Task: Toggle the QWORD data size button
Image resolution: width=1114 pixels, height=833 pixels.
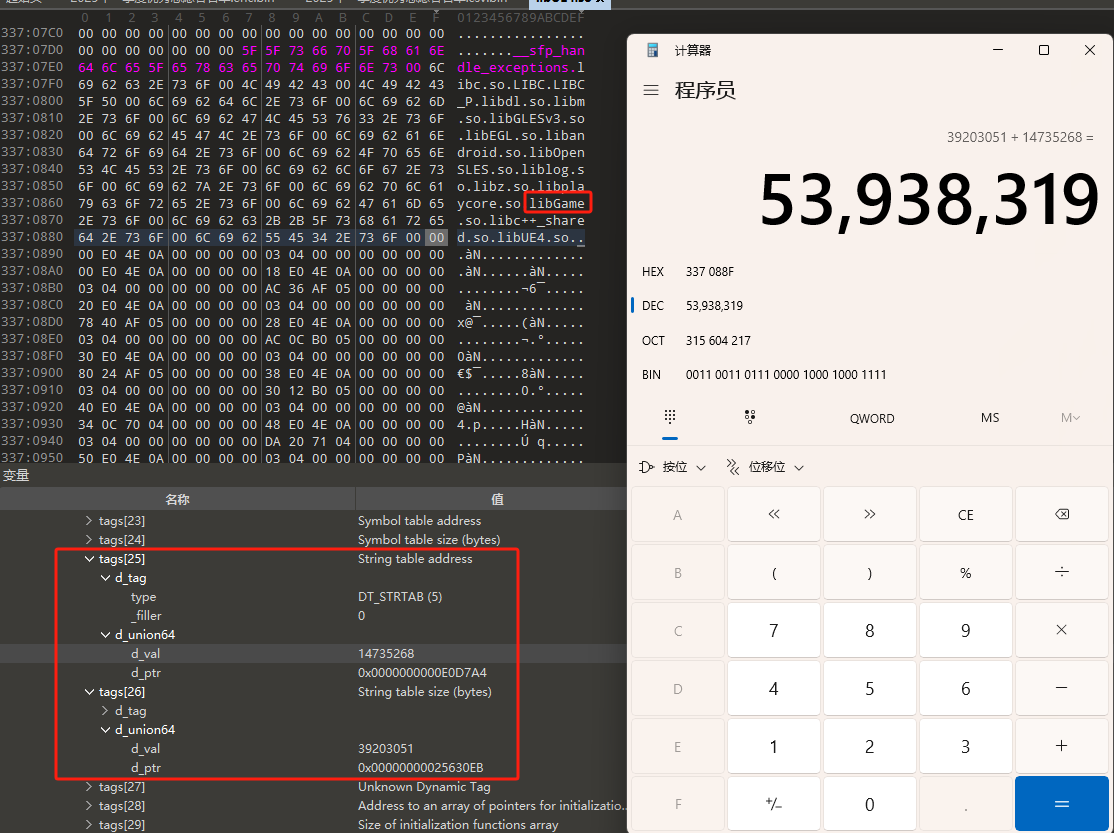Action: (x=872, y=418)
